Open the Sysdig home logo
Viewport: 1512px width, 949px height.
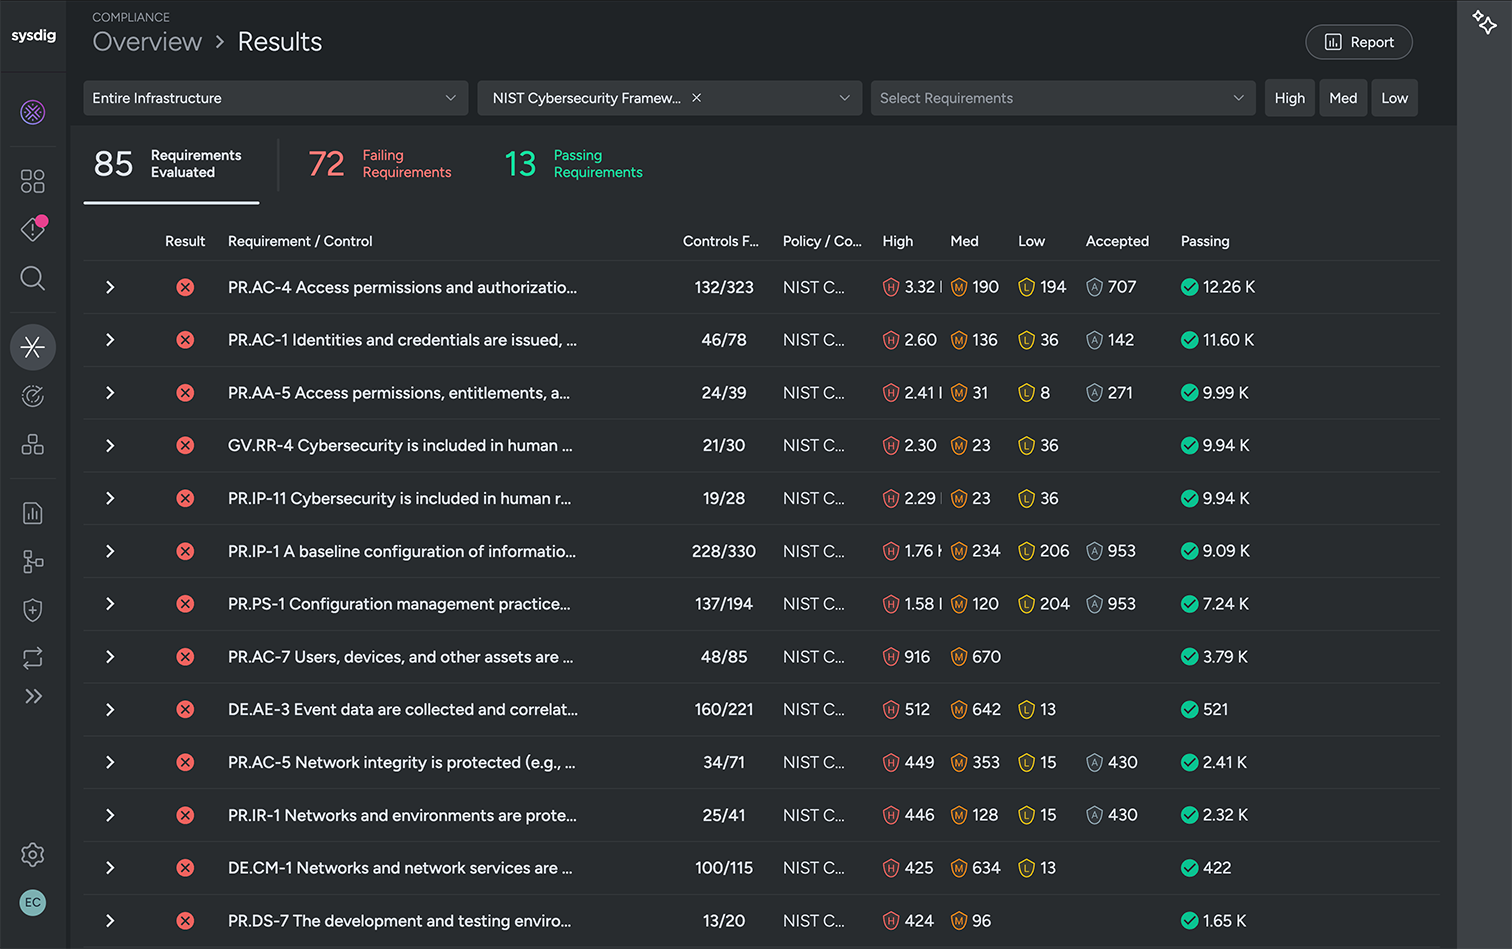pos(33,35)
